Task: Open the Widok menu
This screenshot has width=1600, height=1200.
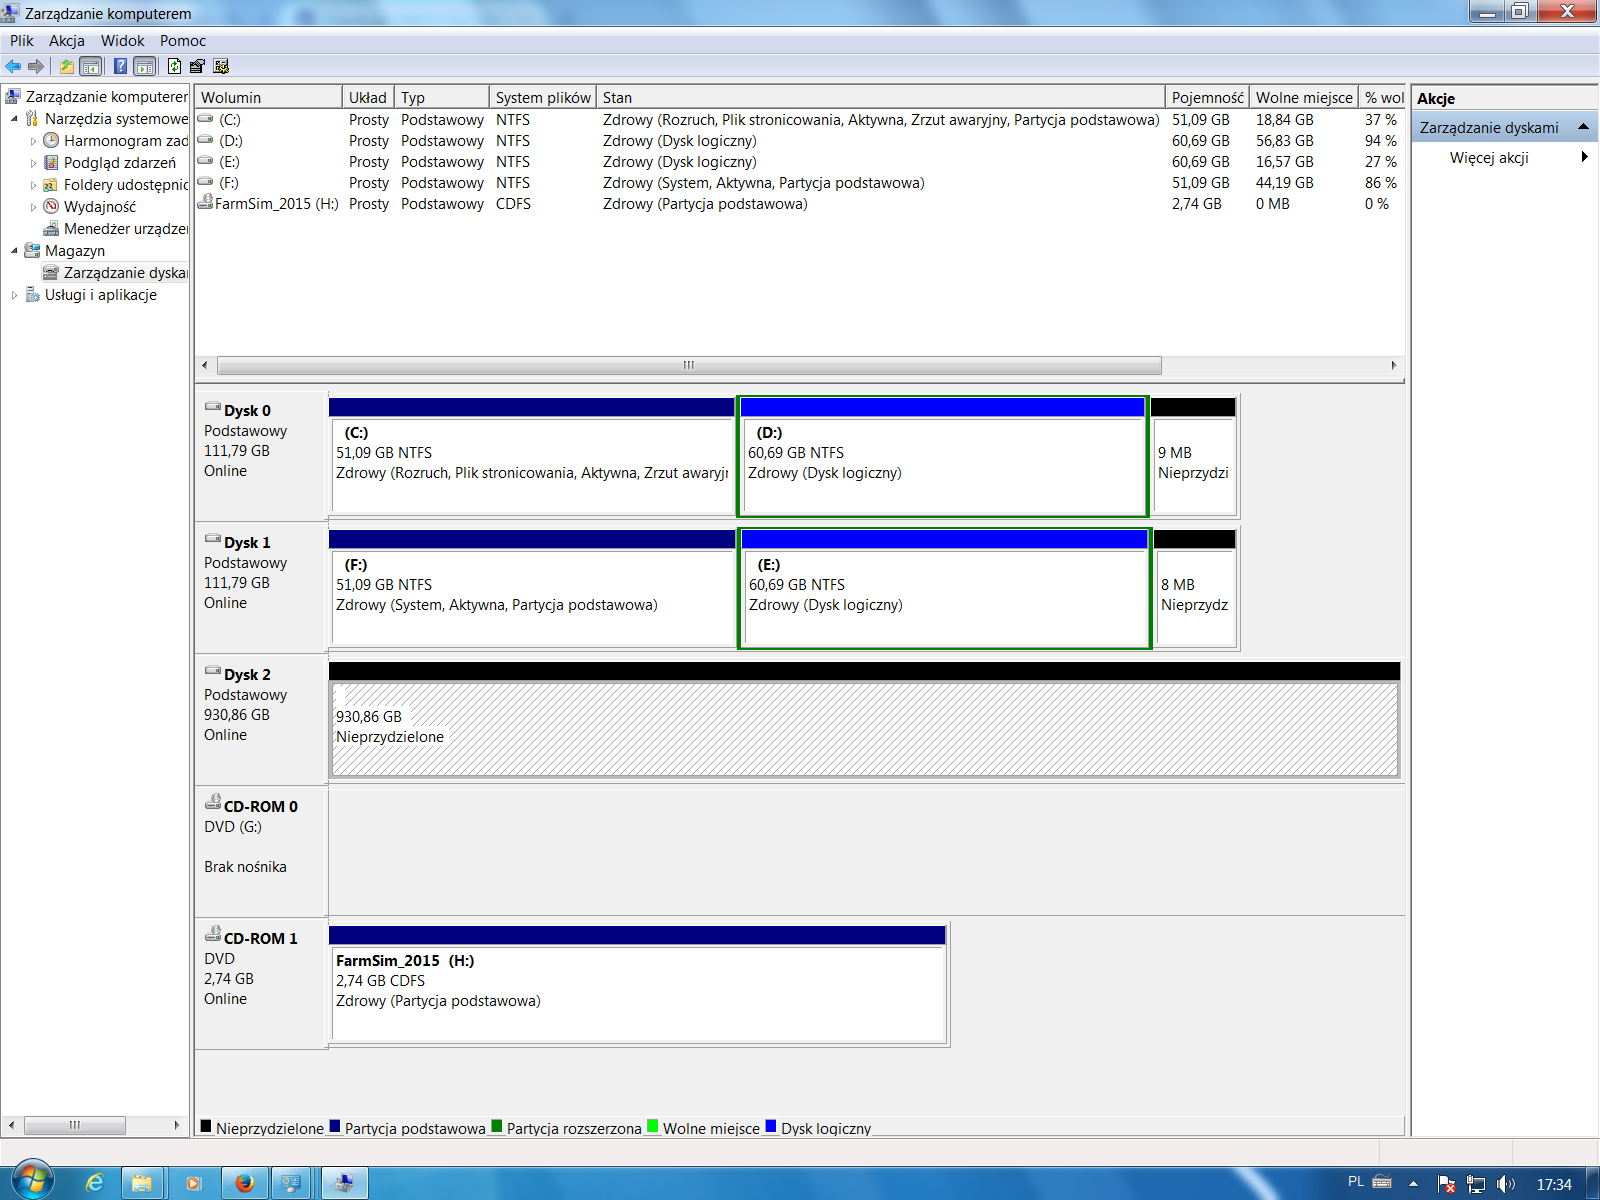Action: 122,41
